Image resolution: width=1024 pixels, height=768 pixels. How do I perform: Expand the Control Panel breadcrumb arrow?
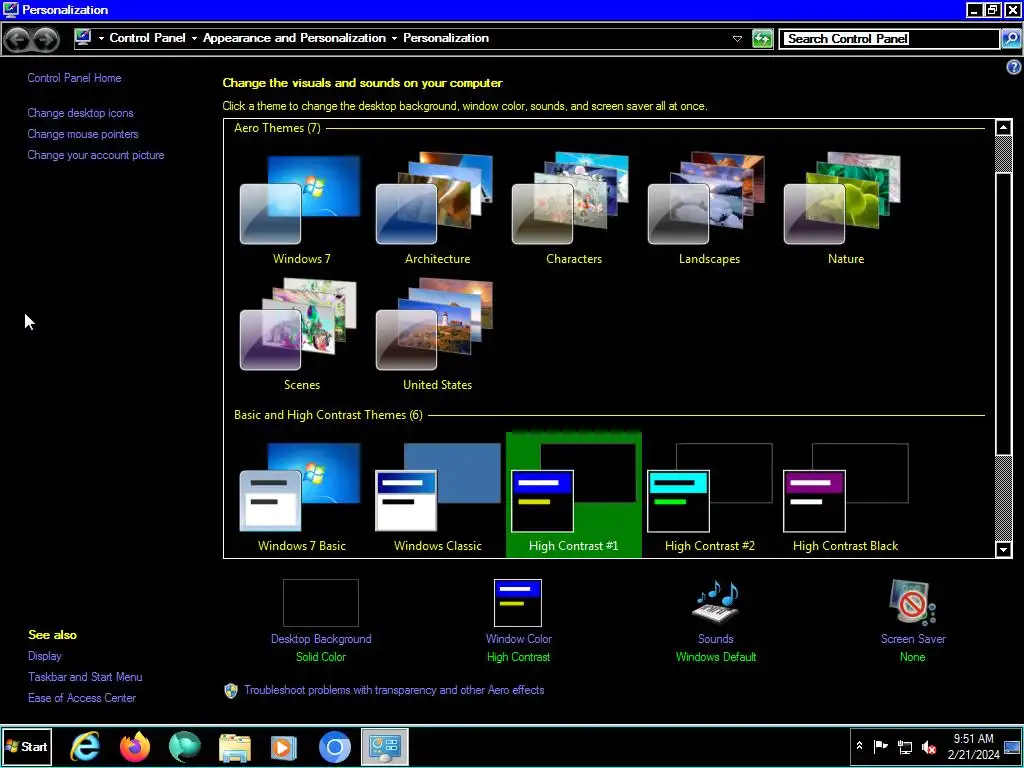tap(194, 39)
